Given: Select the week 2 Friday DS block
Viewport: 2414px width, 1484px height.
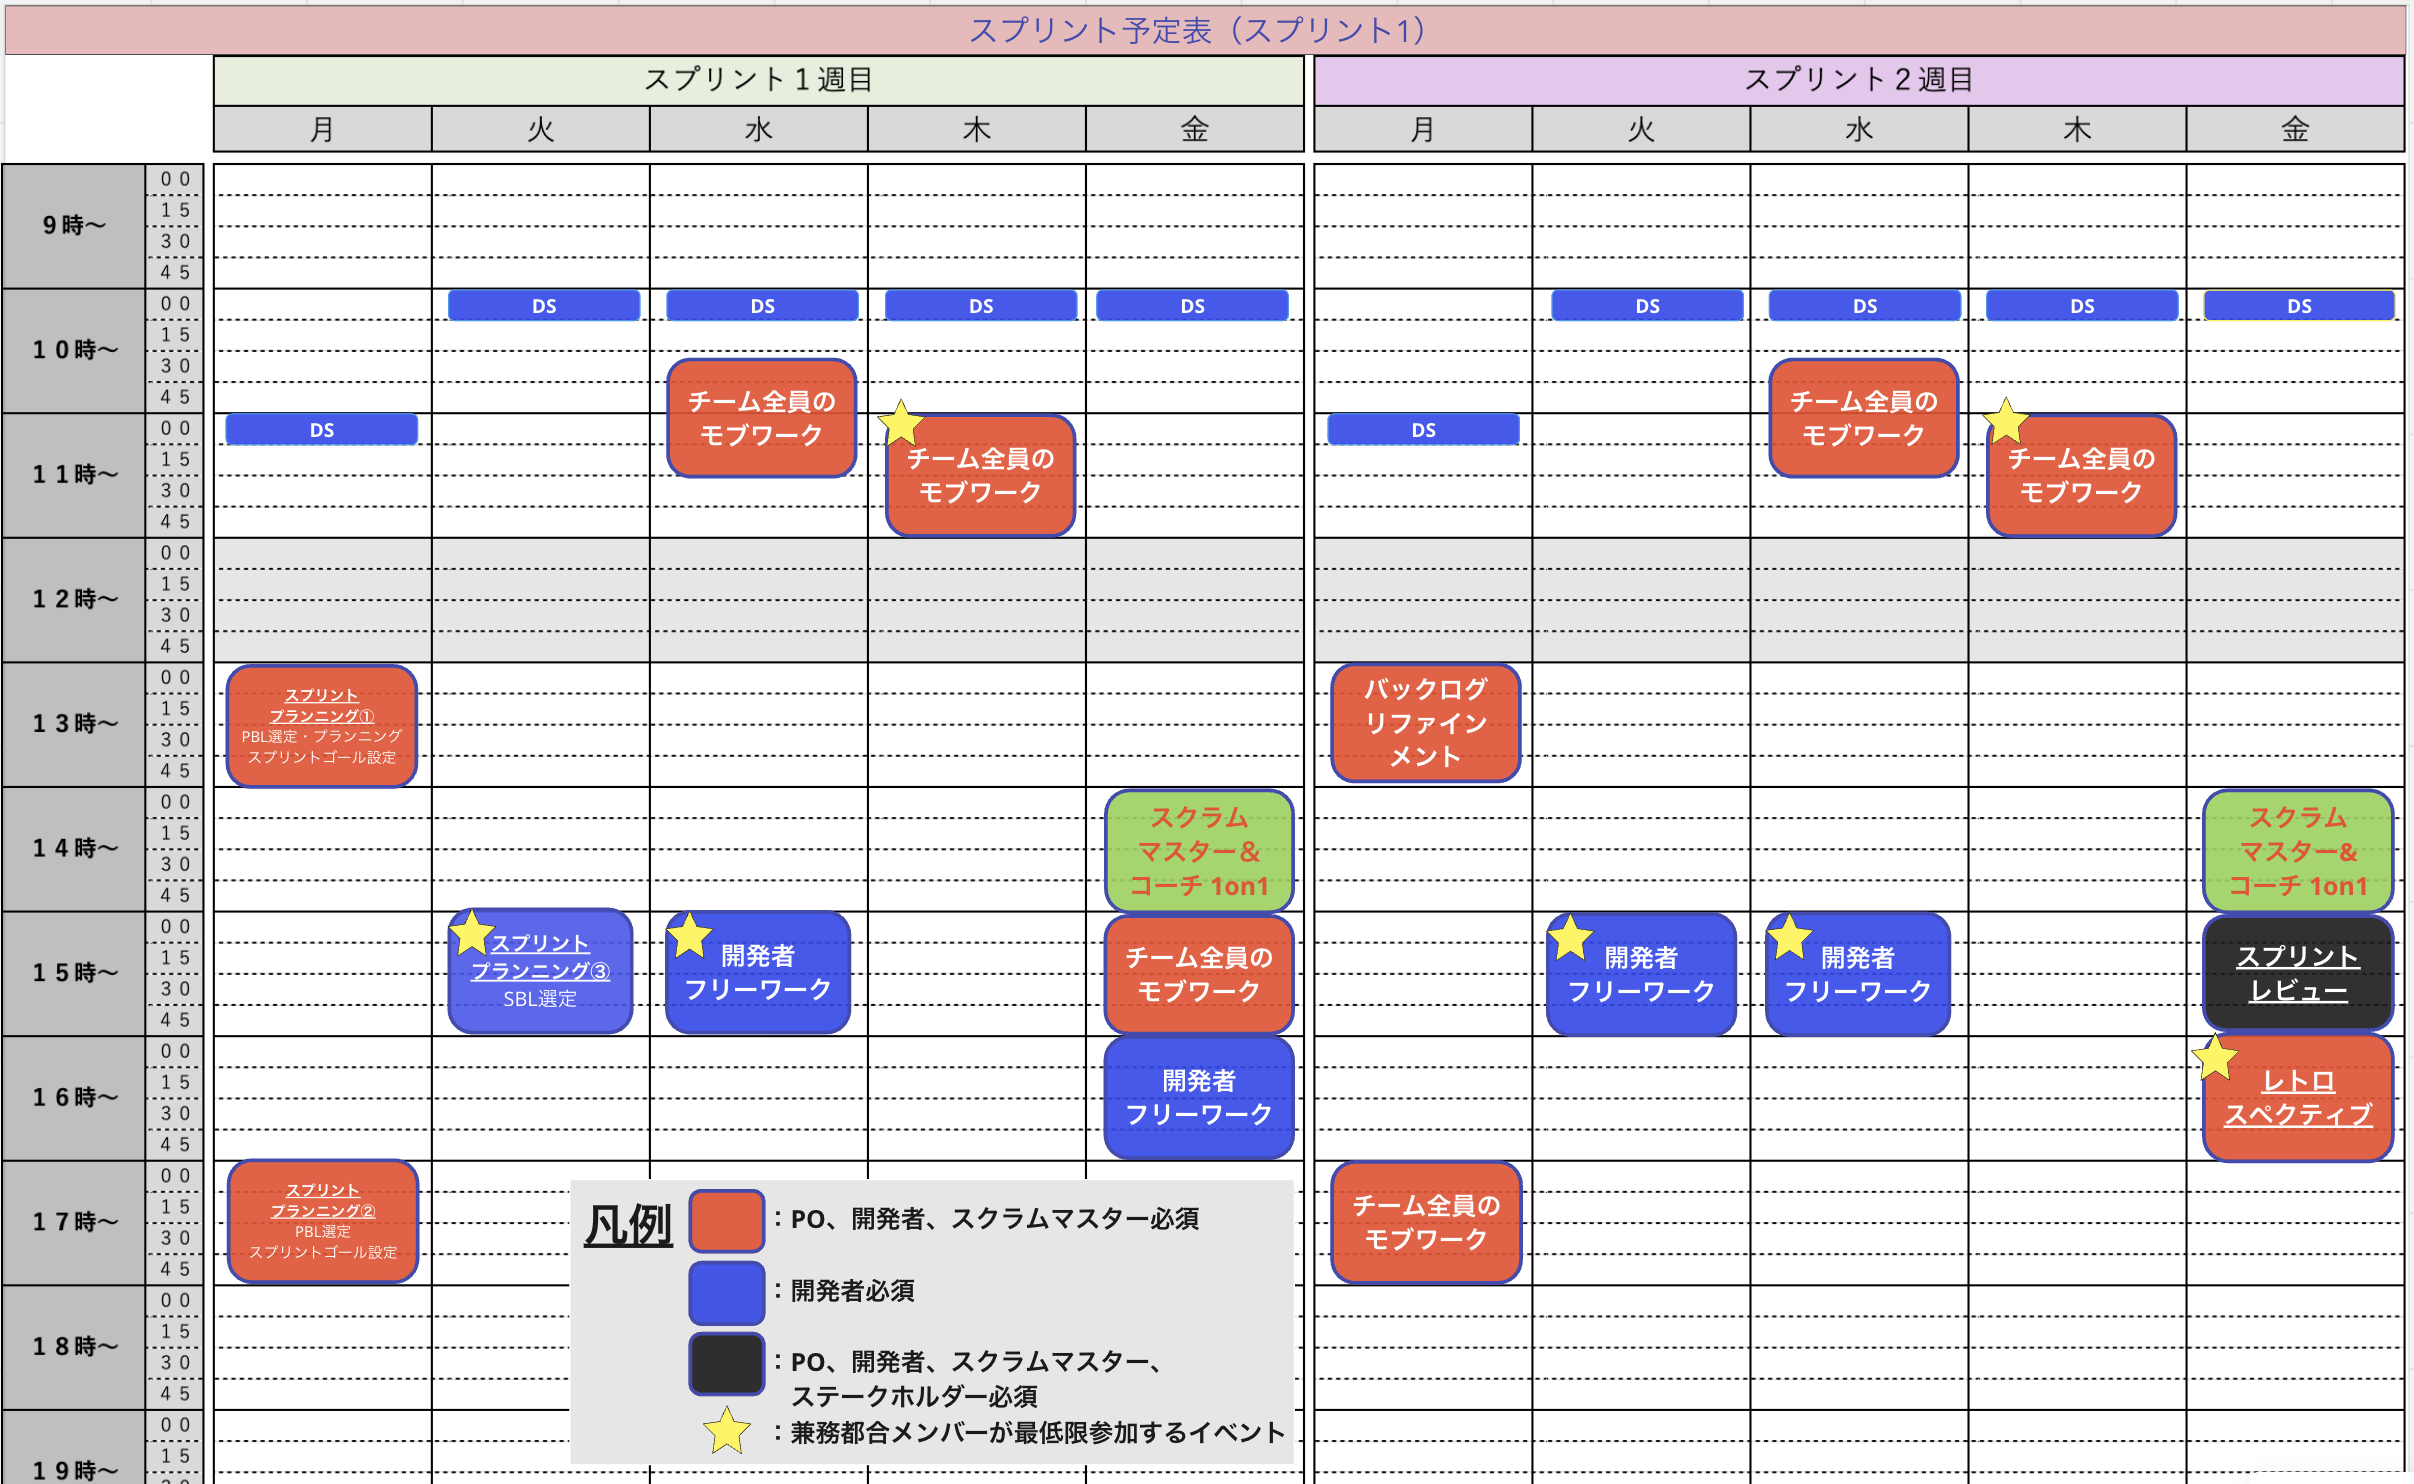Looking at the screenshot, I should tap(2299, 306).
